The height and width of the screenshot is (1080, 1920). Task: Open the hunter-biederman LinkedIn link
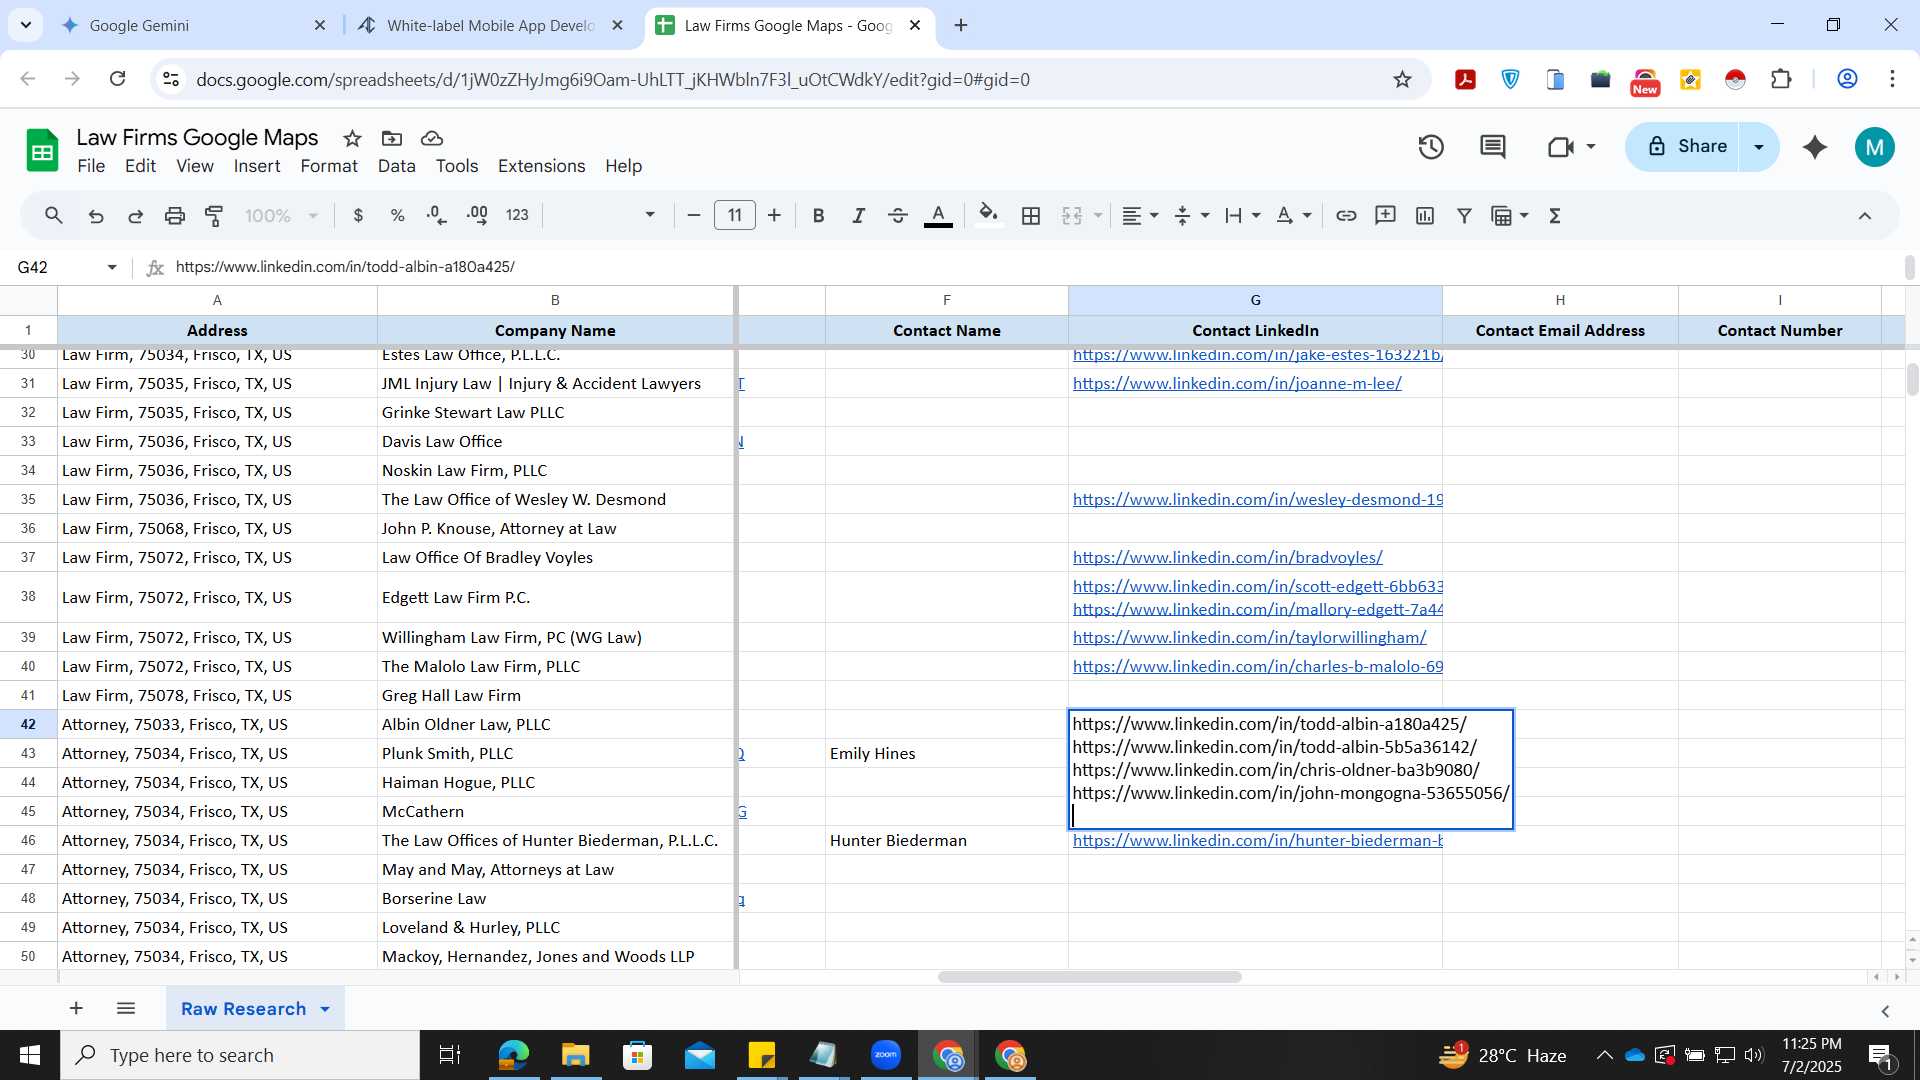1257,840
